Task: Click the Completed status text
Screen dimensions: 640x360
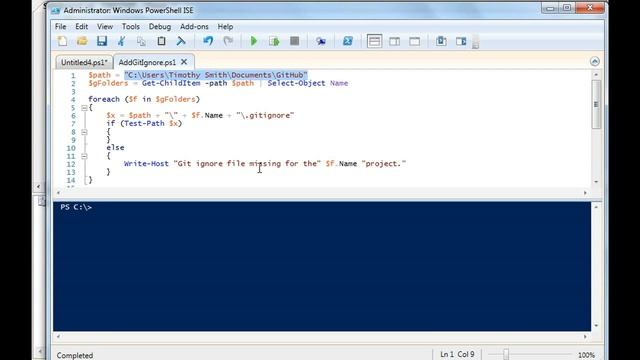Action: point(75,356)
